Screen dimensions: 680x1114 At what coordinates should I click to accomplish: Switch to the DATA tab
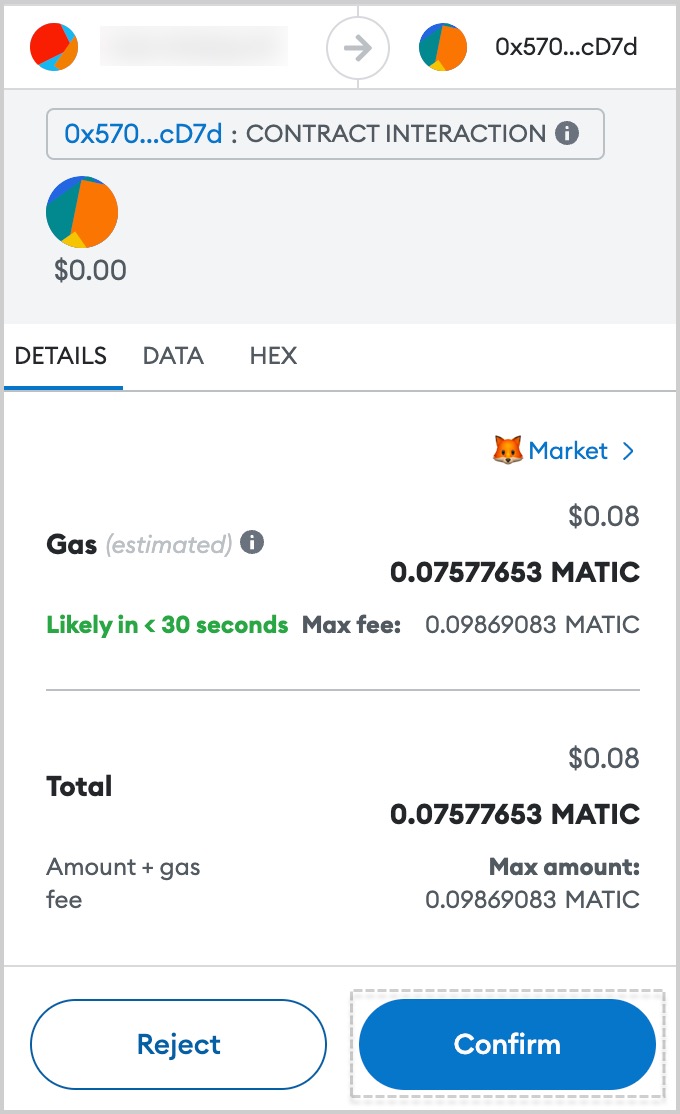point(173,355)
